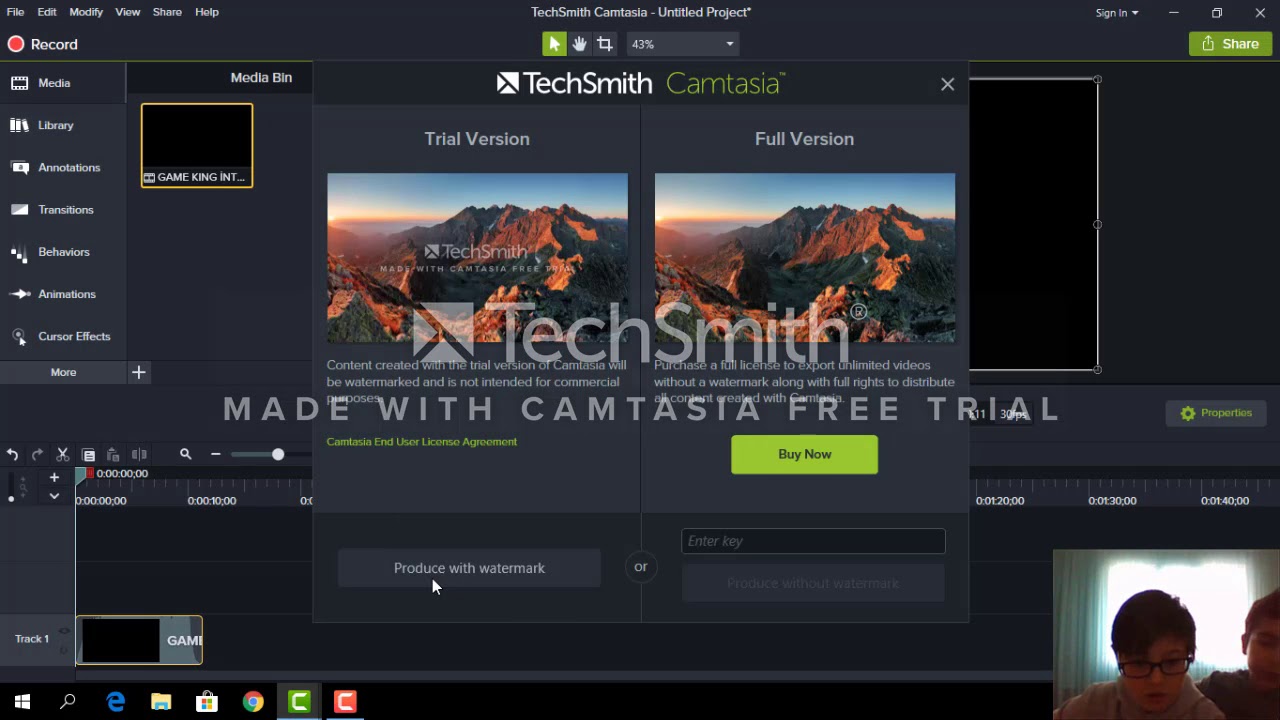Screen dimensions: 1280x720
Task: Select the arrow Edit mode tool
Action: click(x=554, y=44)
